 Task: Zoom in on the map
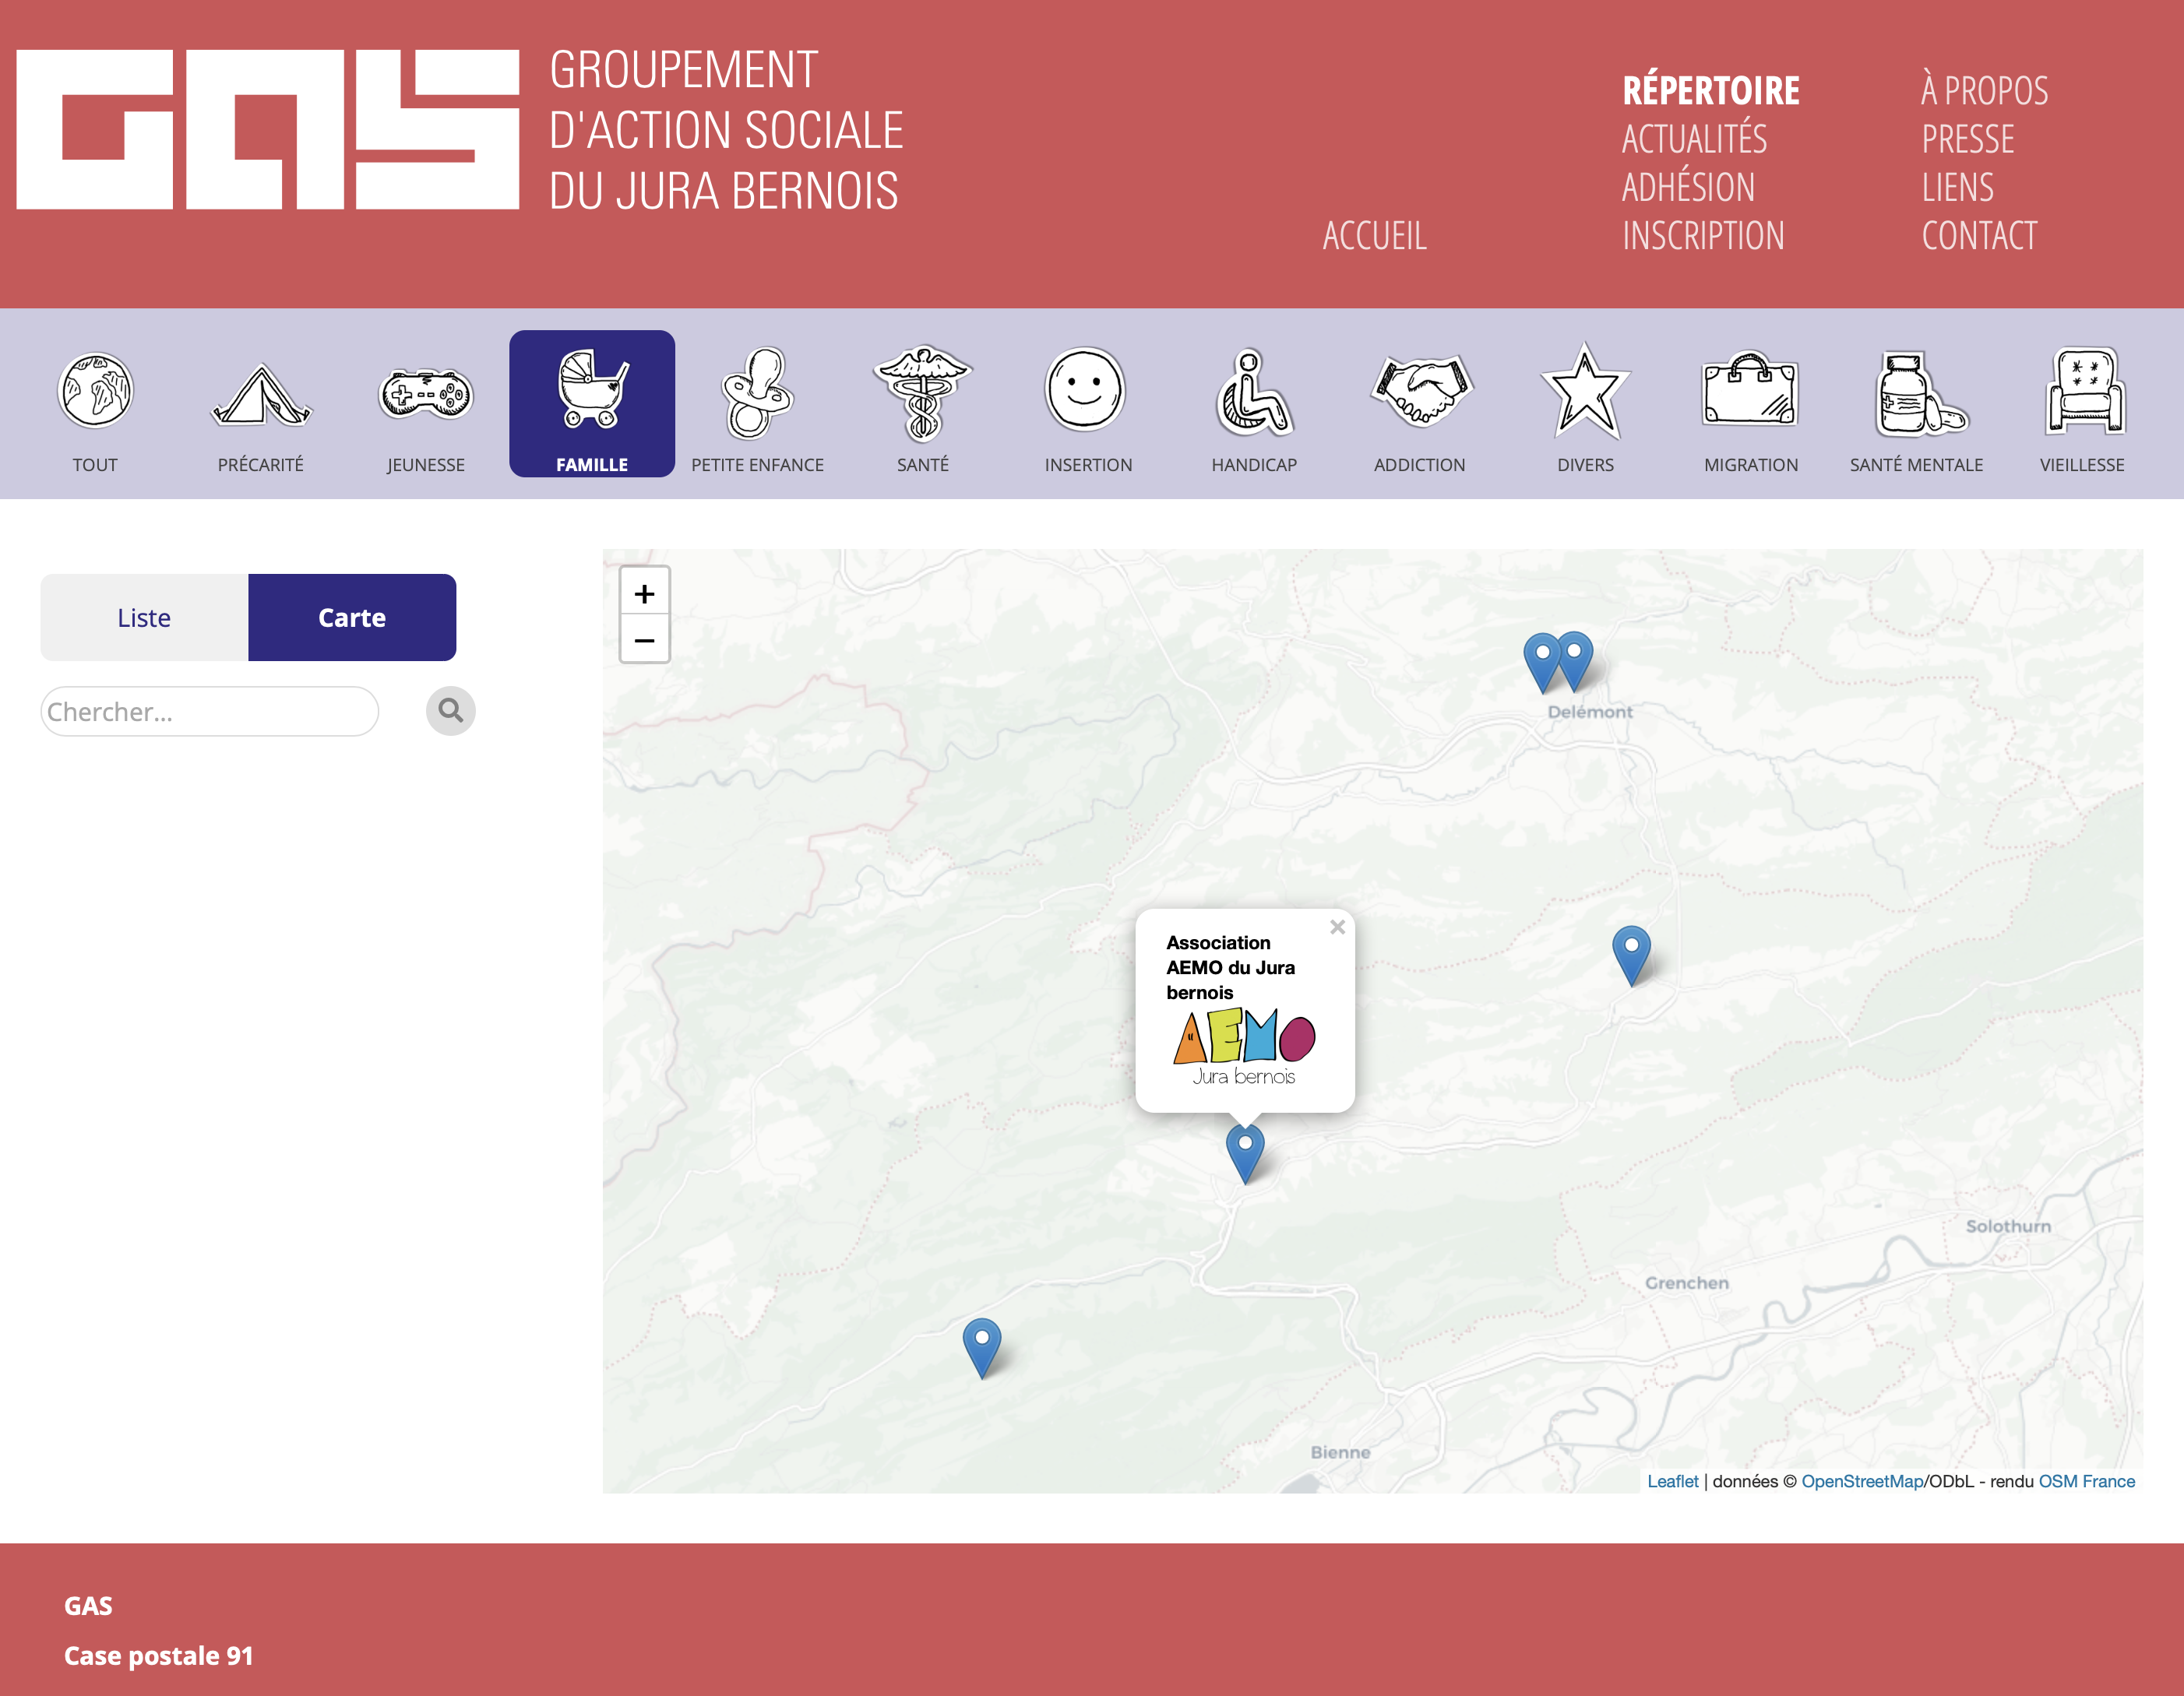tap(644, 594)
